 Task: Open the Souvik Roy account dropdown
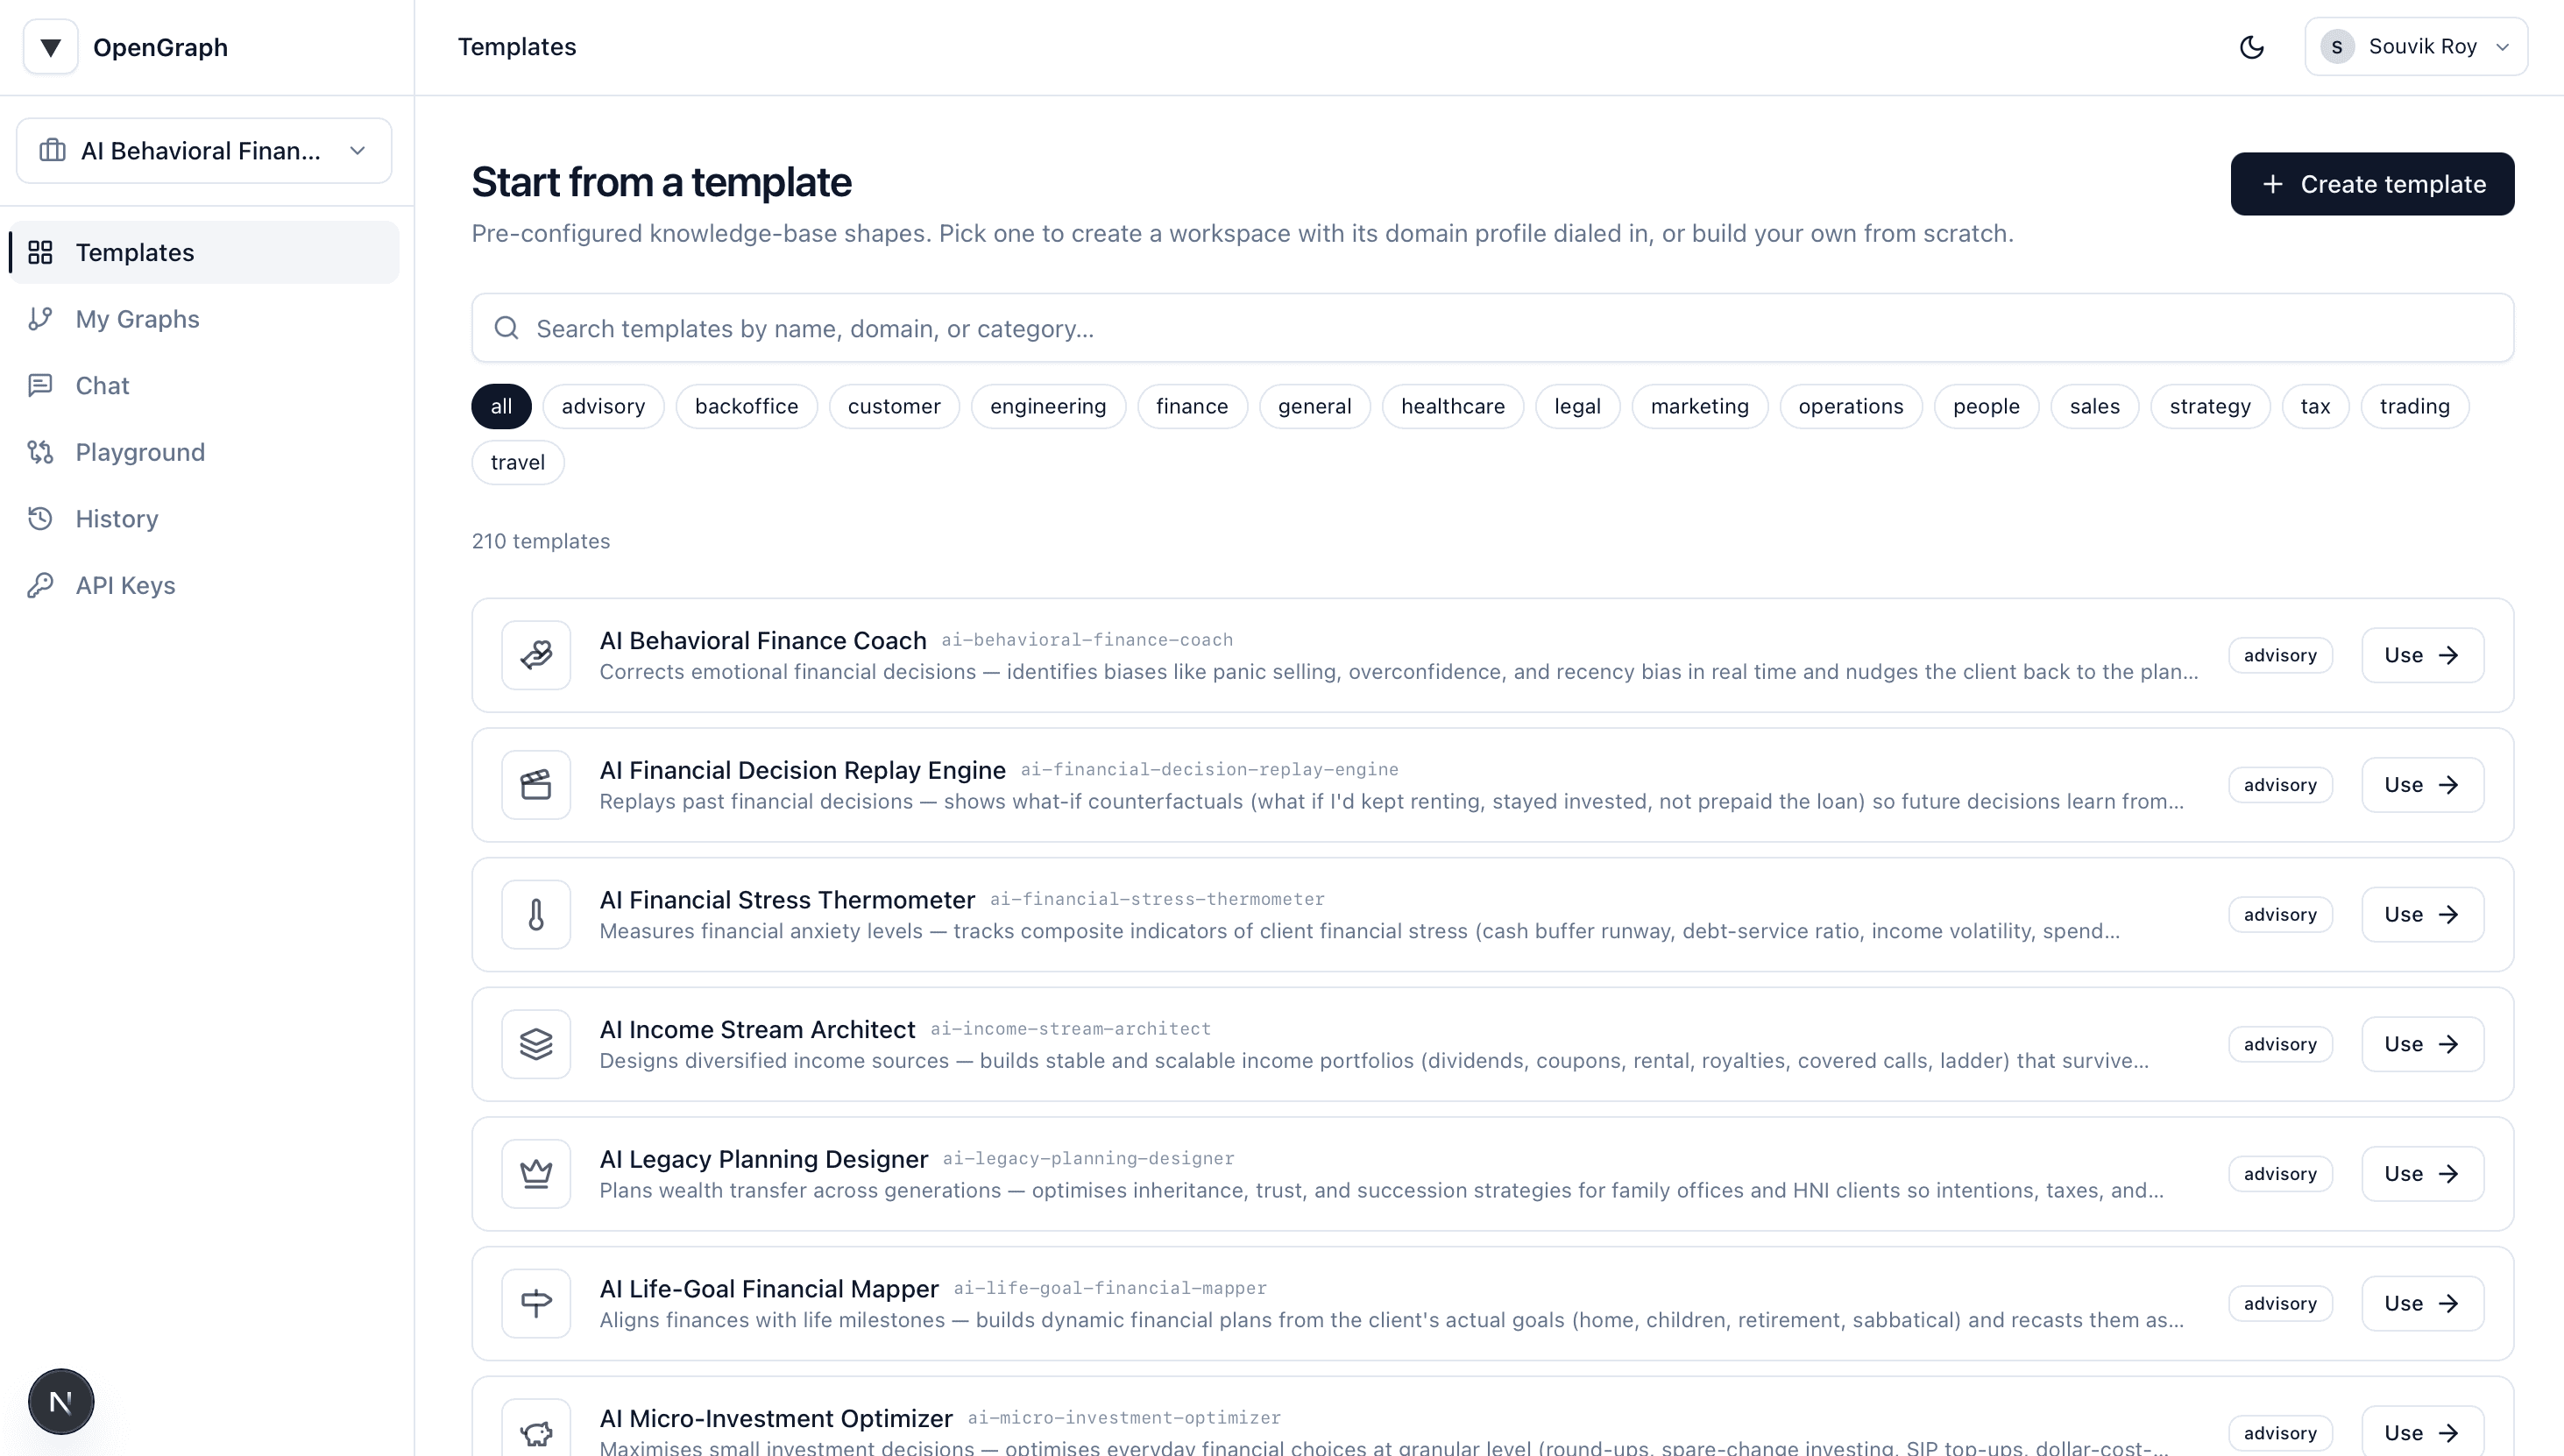point(2415,47)
